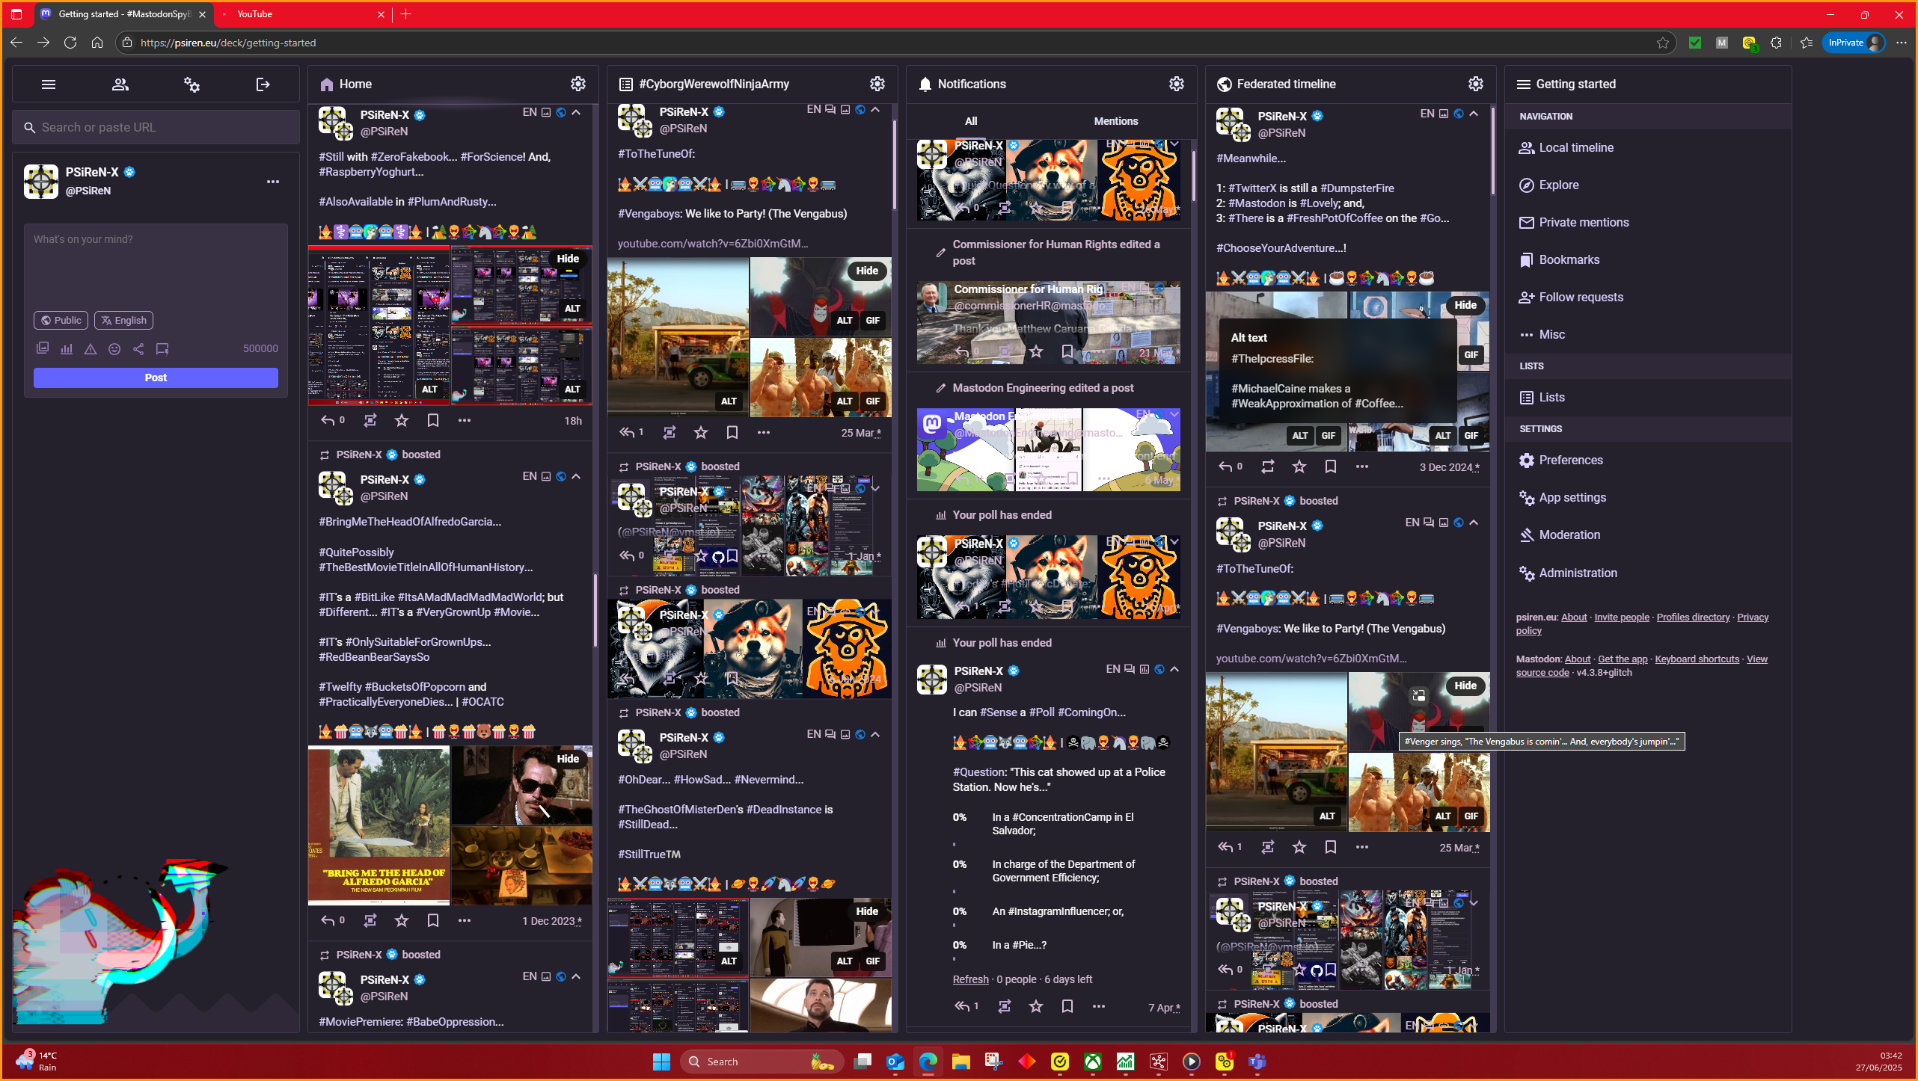Hide media on the first Home post
This screenshot has width=1918, height=1081.
pos(568,259)
